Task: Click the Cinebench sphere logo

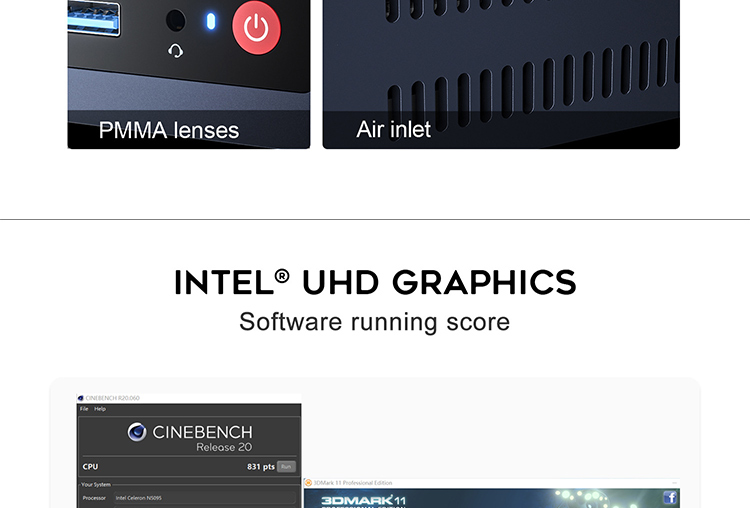Action: pos(137,432)
